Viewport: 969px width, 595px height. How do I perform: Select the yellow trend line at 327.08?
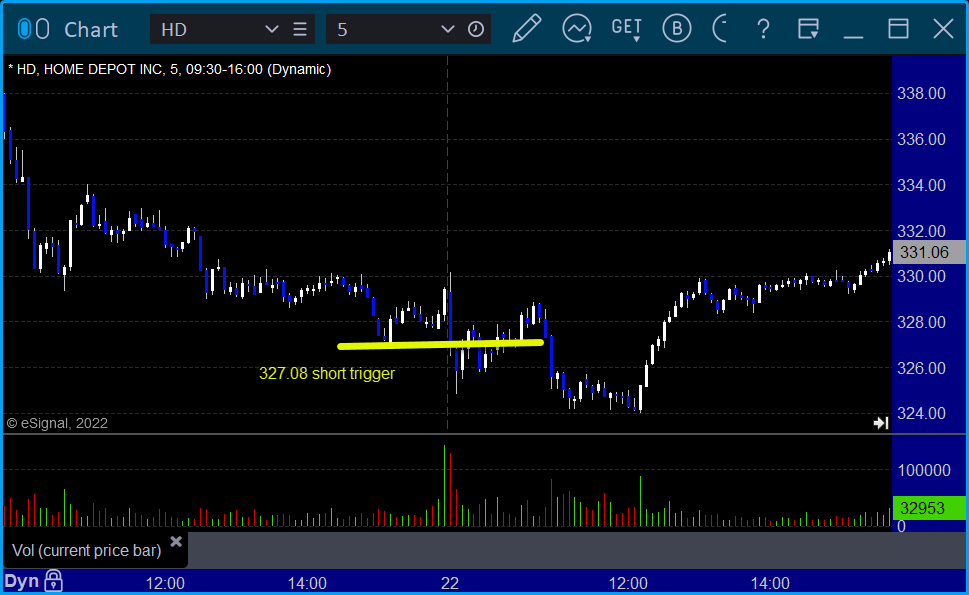tap(440, 344)
